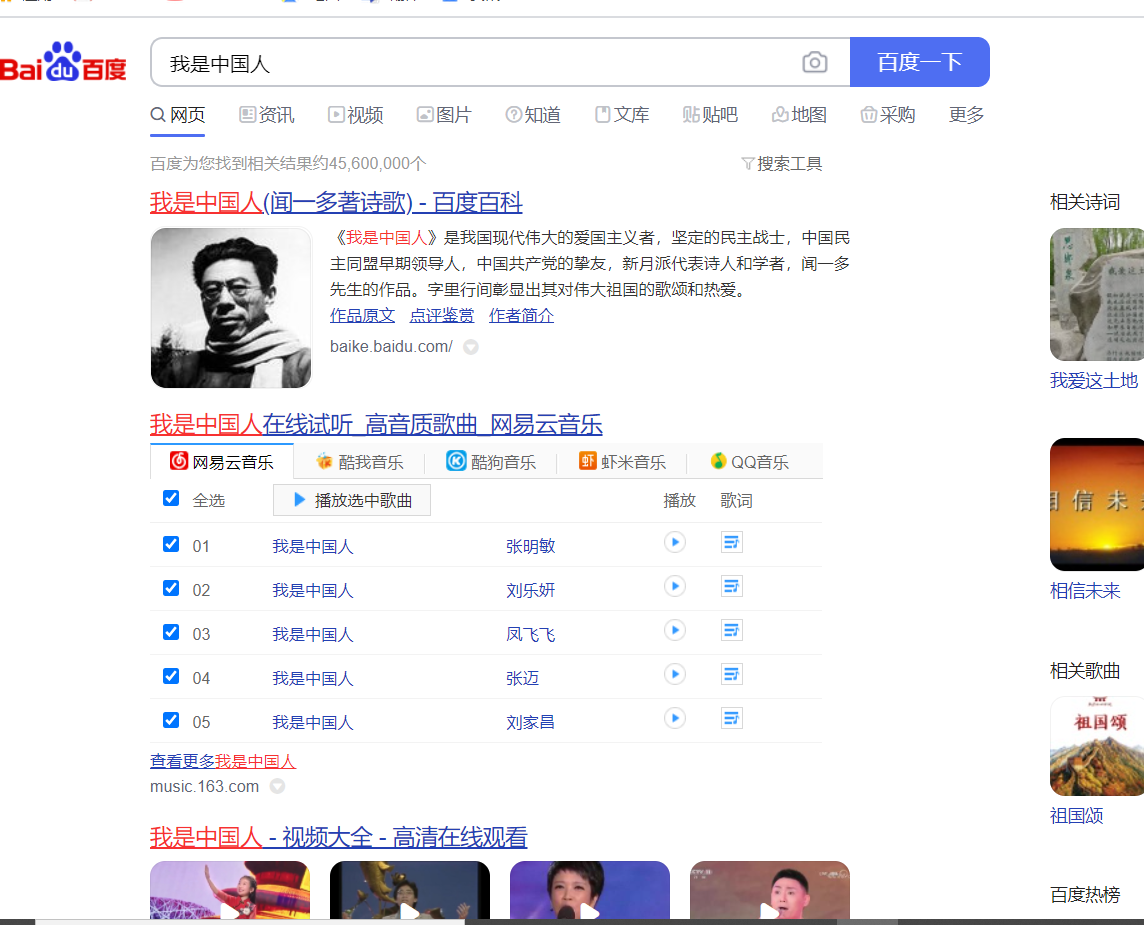Select the 酷我音乐 music source tab

[360, 462]
